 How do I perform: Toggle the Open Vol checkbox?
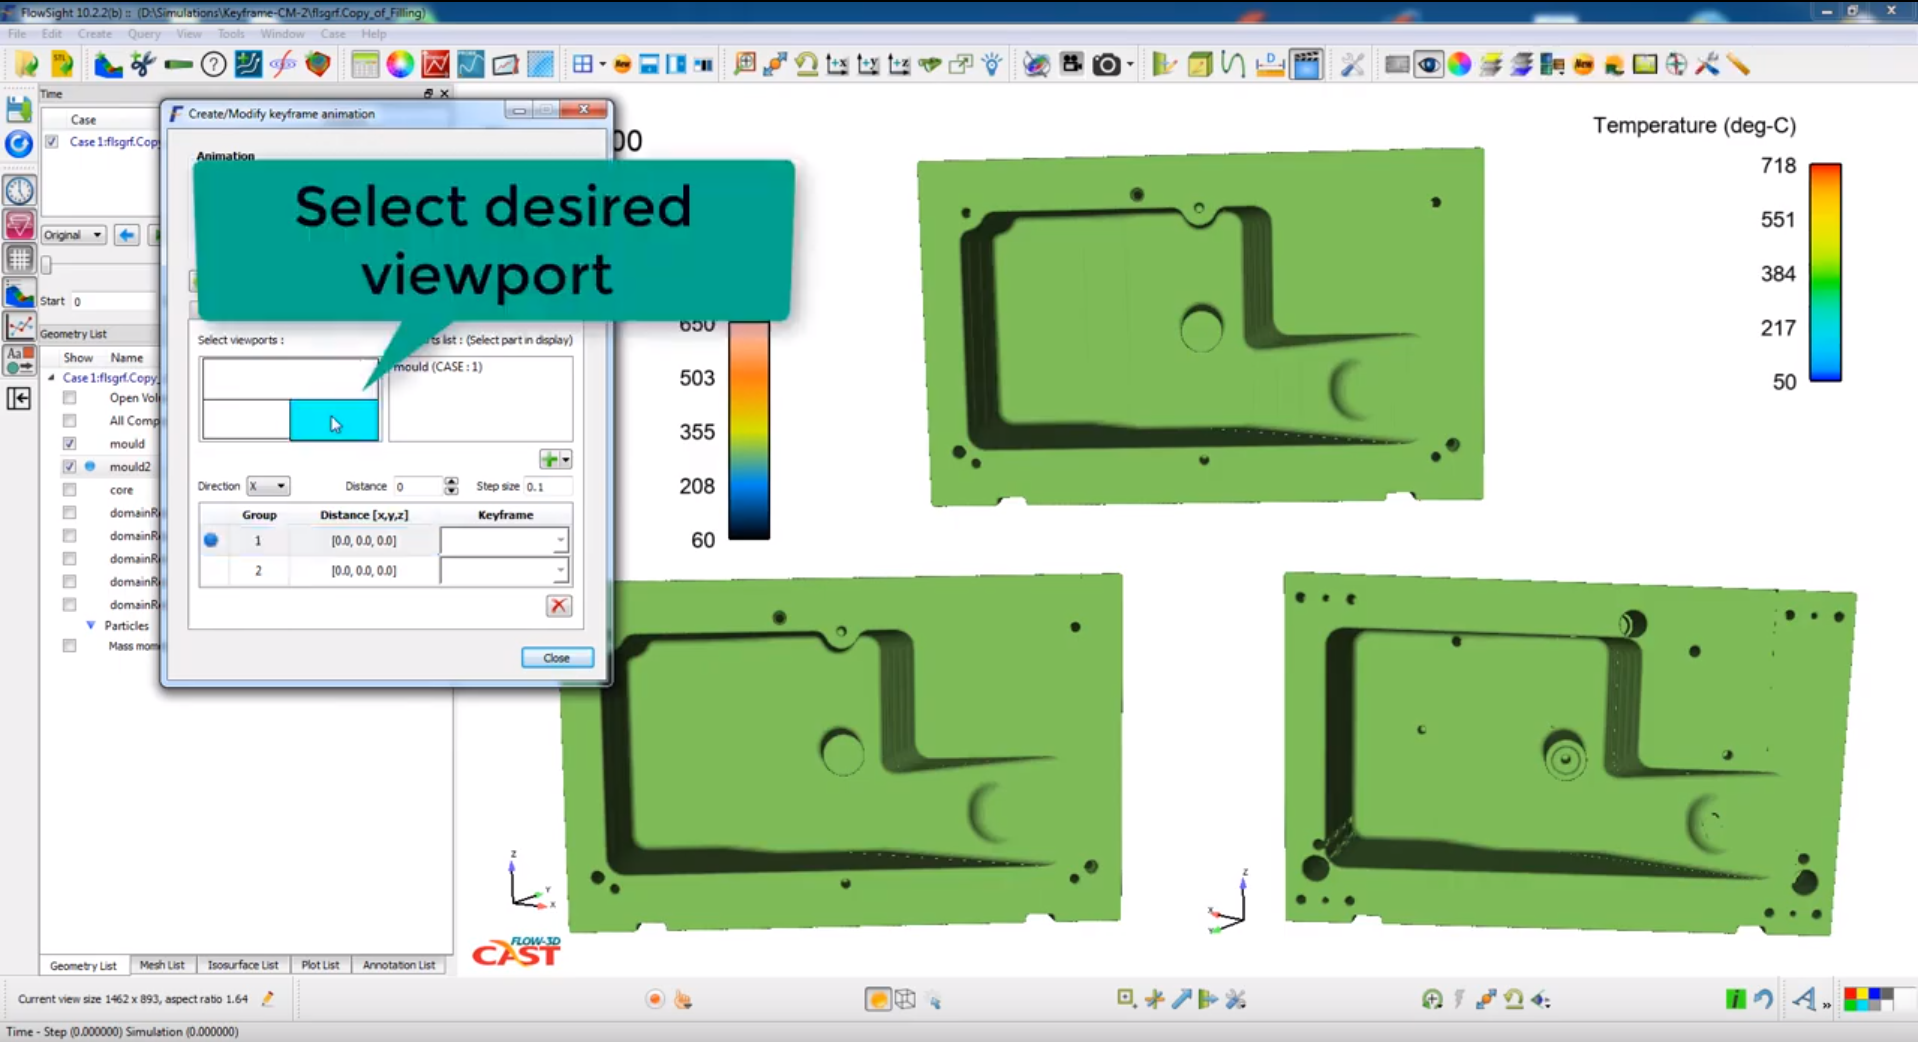pos(69,397)
